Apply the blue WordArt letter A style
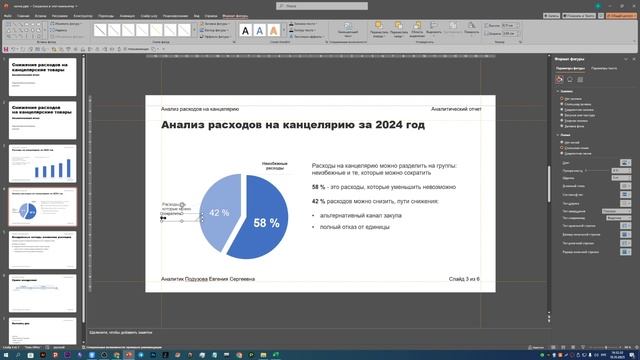Viewport: 640px width, 360px height. tap(260, 30)
